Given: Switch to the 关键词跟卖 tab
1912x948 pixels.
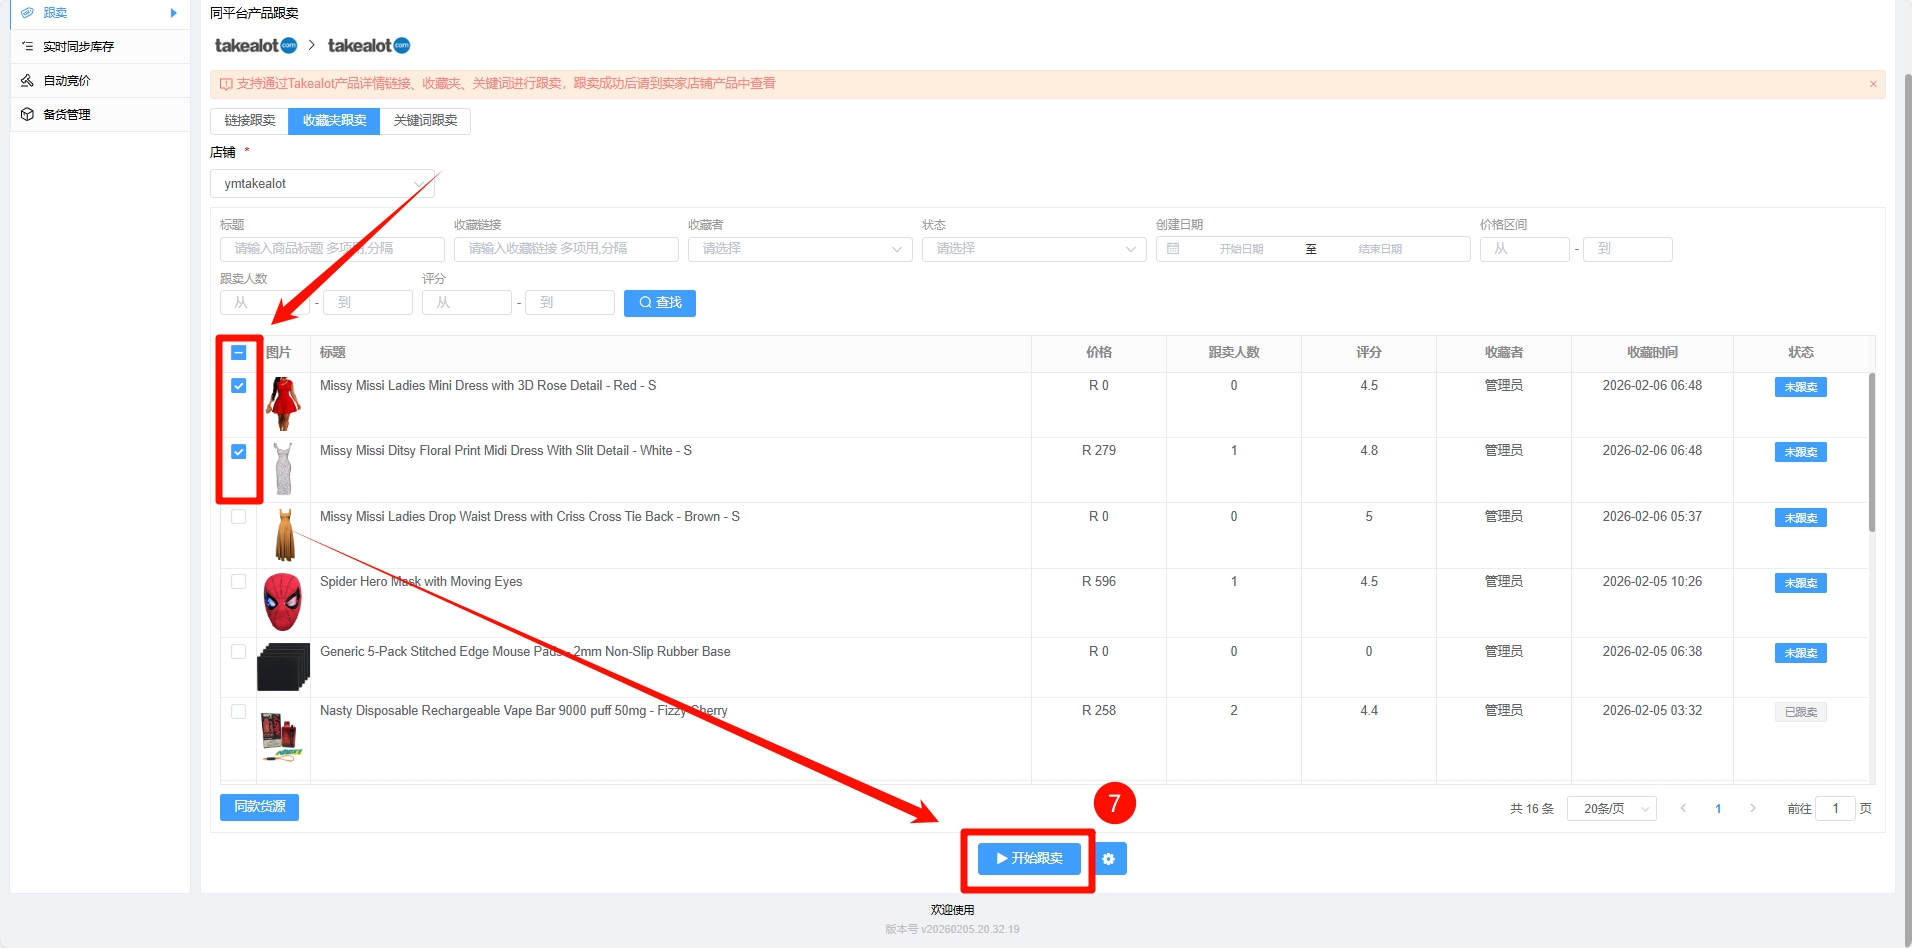Looking at the screenshot, I should point(425,121).
